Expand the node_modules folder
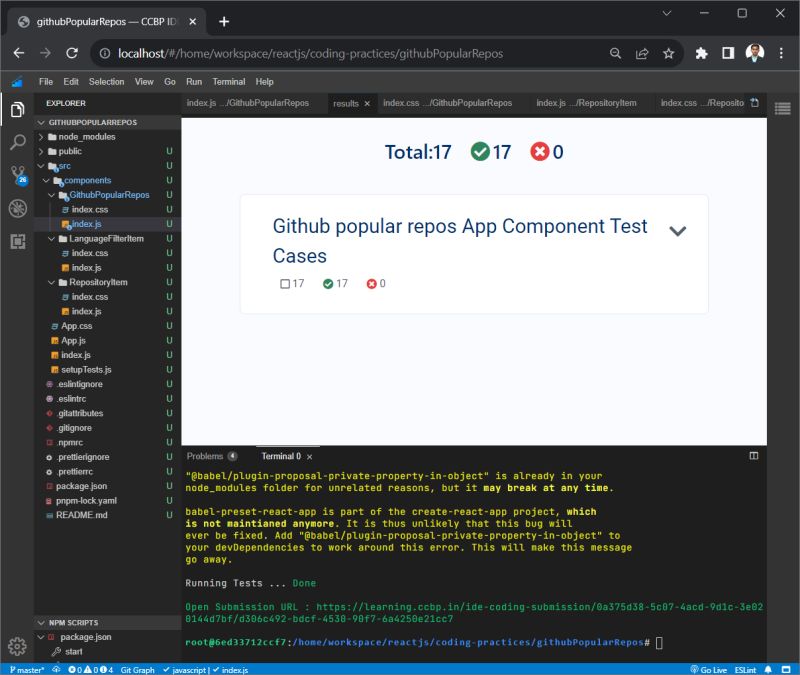 click(x=86, y=137)
